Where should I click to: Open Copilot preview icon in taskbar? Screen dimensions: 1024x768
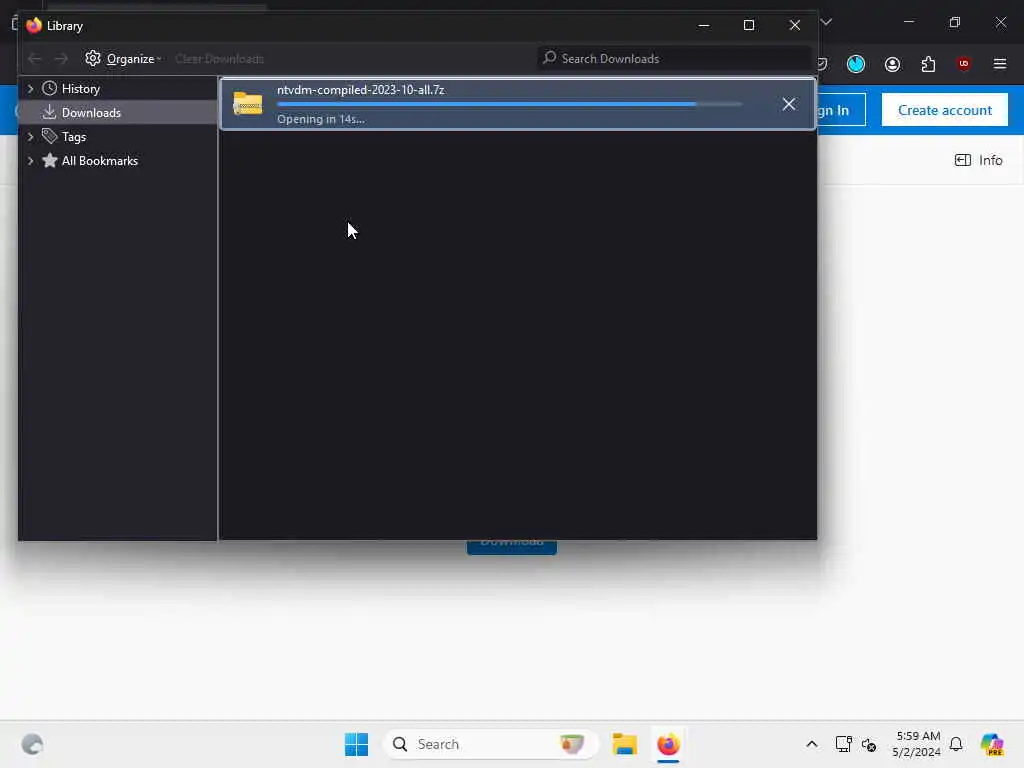(992, 744)
